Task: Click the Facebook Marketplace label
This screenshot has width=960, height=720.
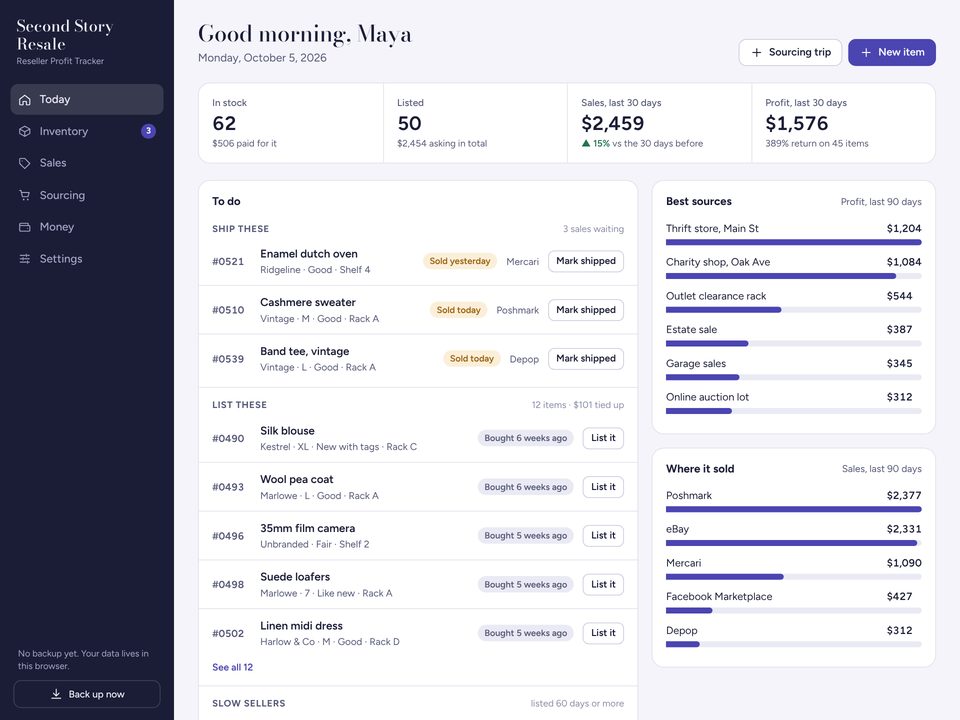Action: [x=719, y=596]
